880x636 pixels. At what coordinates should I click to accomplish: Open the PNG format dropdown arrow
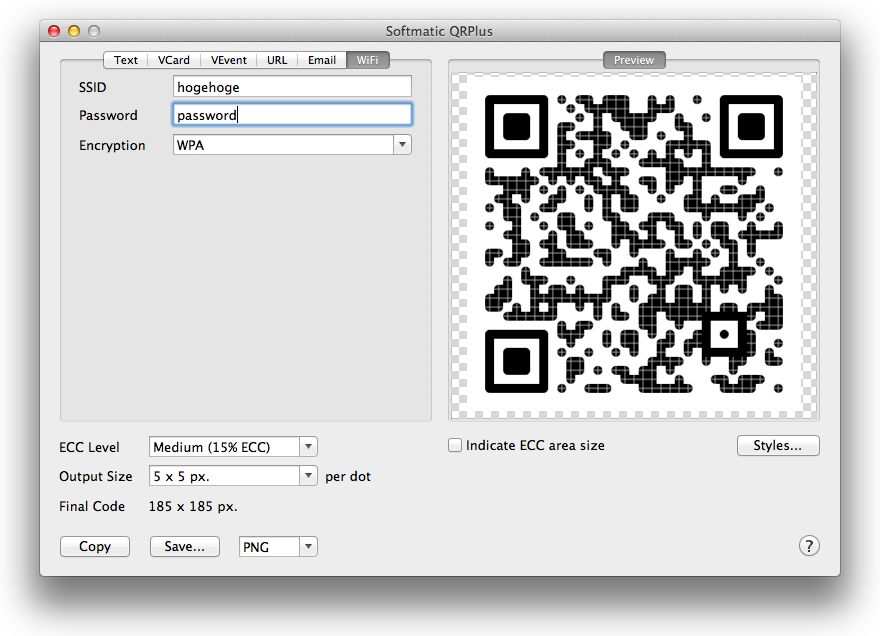pos(308,546)
